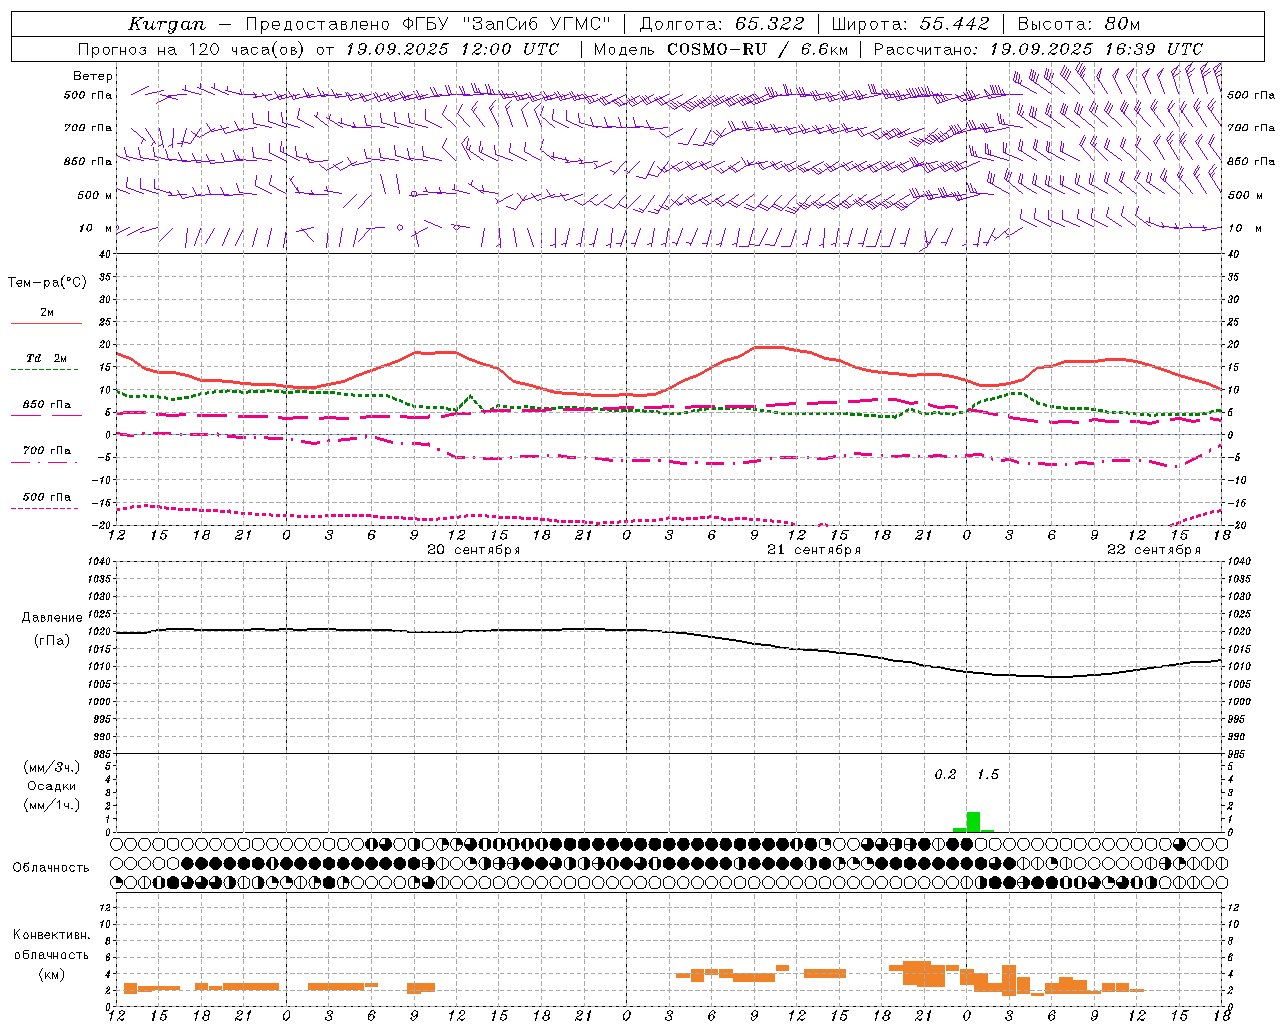The height and width of the screenshot is (1024, 1280).
Task: Click the precipitation value "1.5"
Action: pos(987,775)
